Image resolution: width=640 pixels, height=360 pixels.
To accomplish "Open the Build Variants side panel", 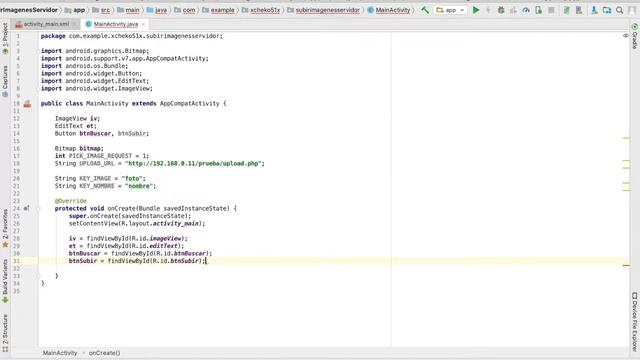I will 5,281.
